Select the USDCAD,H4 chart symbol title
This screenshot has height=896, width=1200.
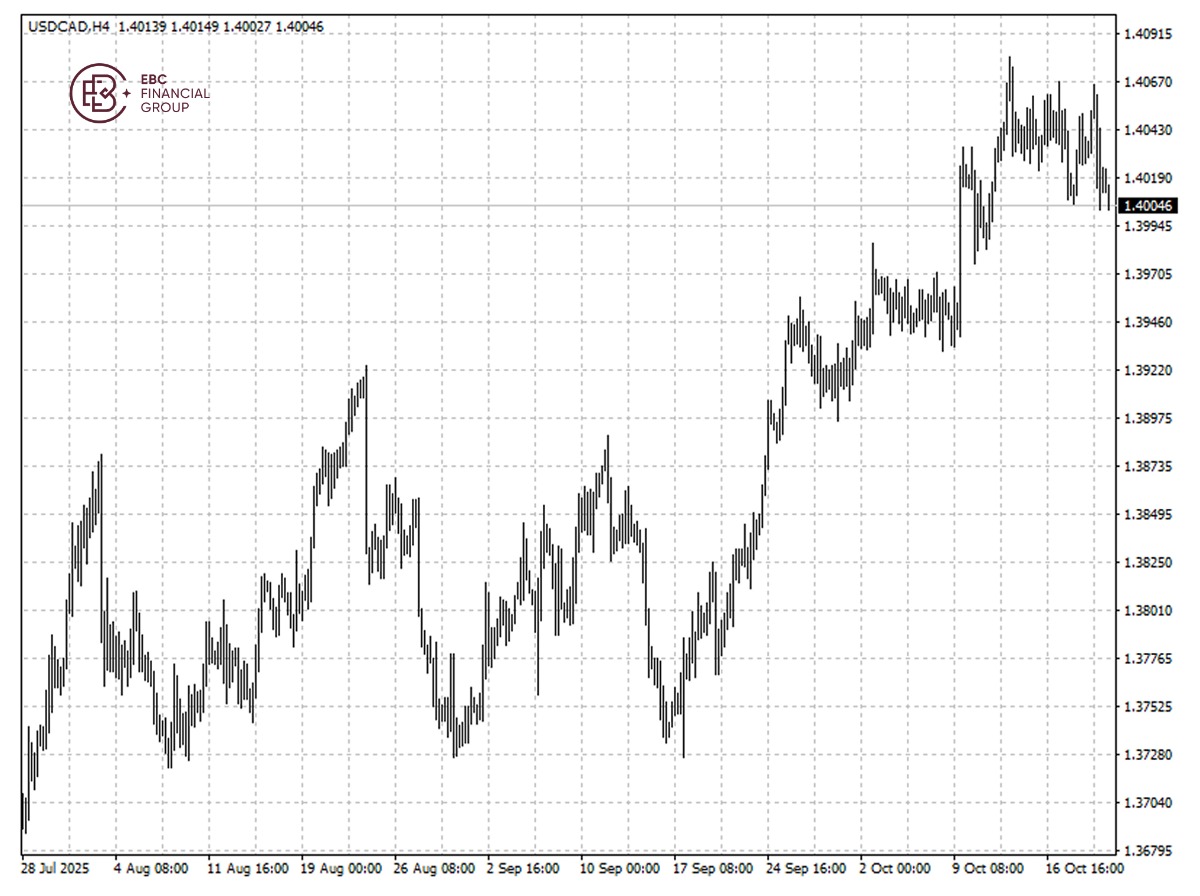tap(69, 26)
